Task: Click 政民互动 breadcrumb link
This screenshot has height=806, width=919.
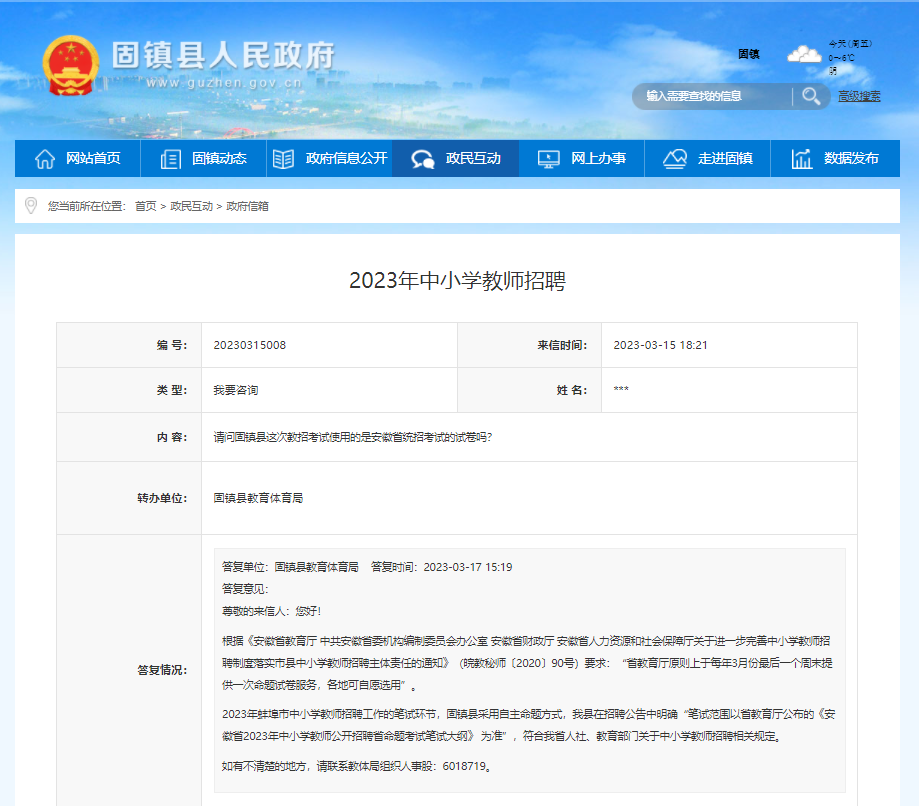Action: coord(191,206)
